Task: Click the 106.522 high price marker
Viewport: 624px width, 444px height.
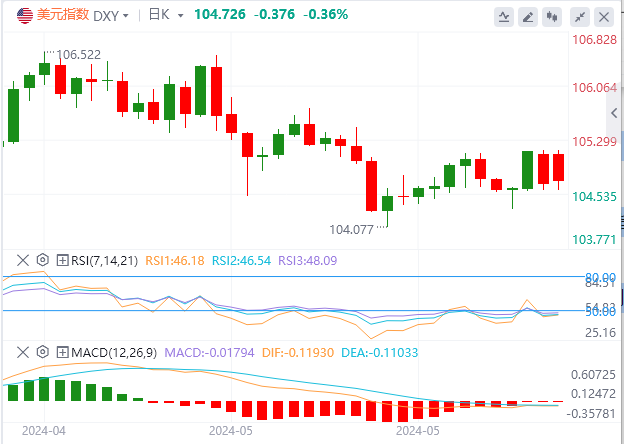Action: tap(82, 54)
